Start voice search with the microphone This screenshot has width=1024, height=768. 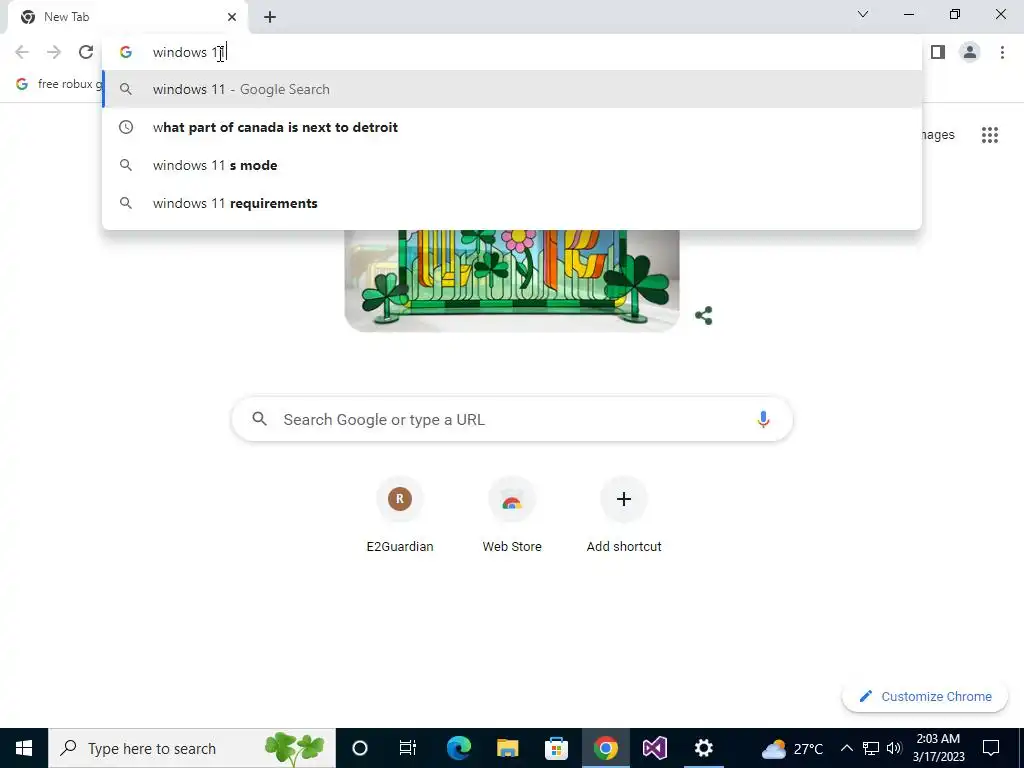point(763,419)
